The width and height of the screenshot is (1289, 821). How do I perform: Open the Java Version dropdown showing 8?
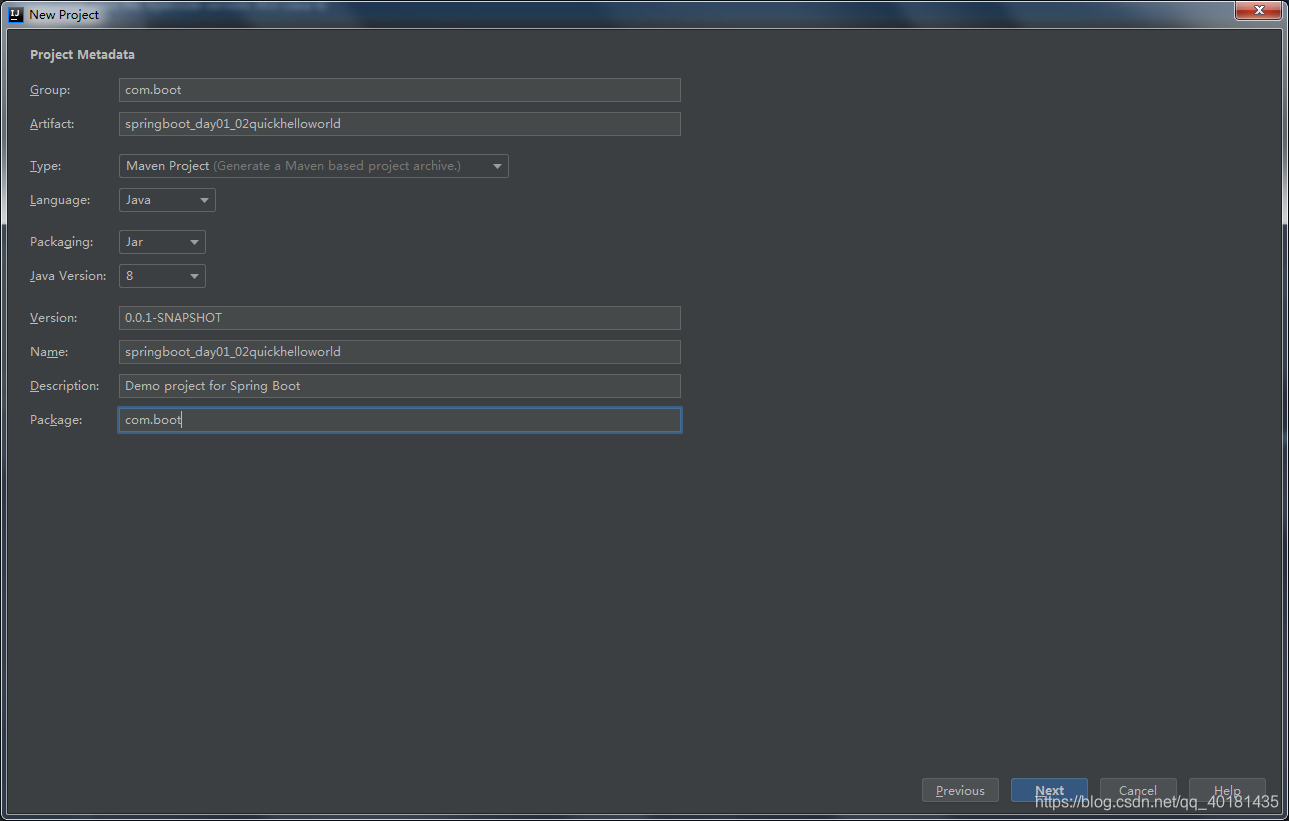pyautogui.click(x=162, y=276)
